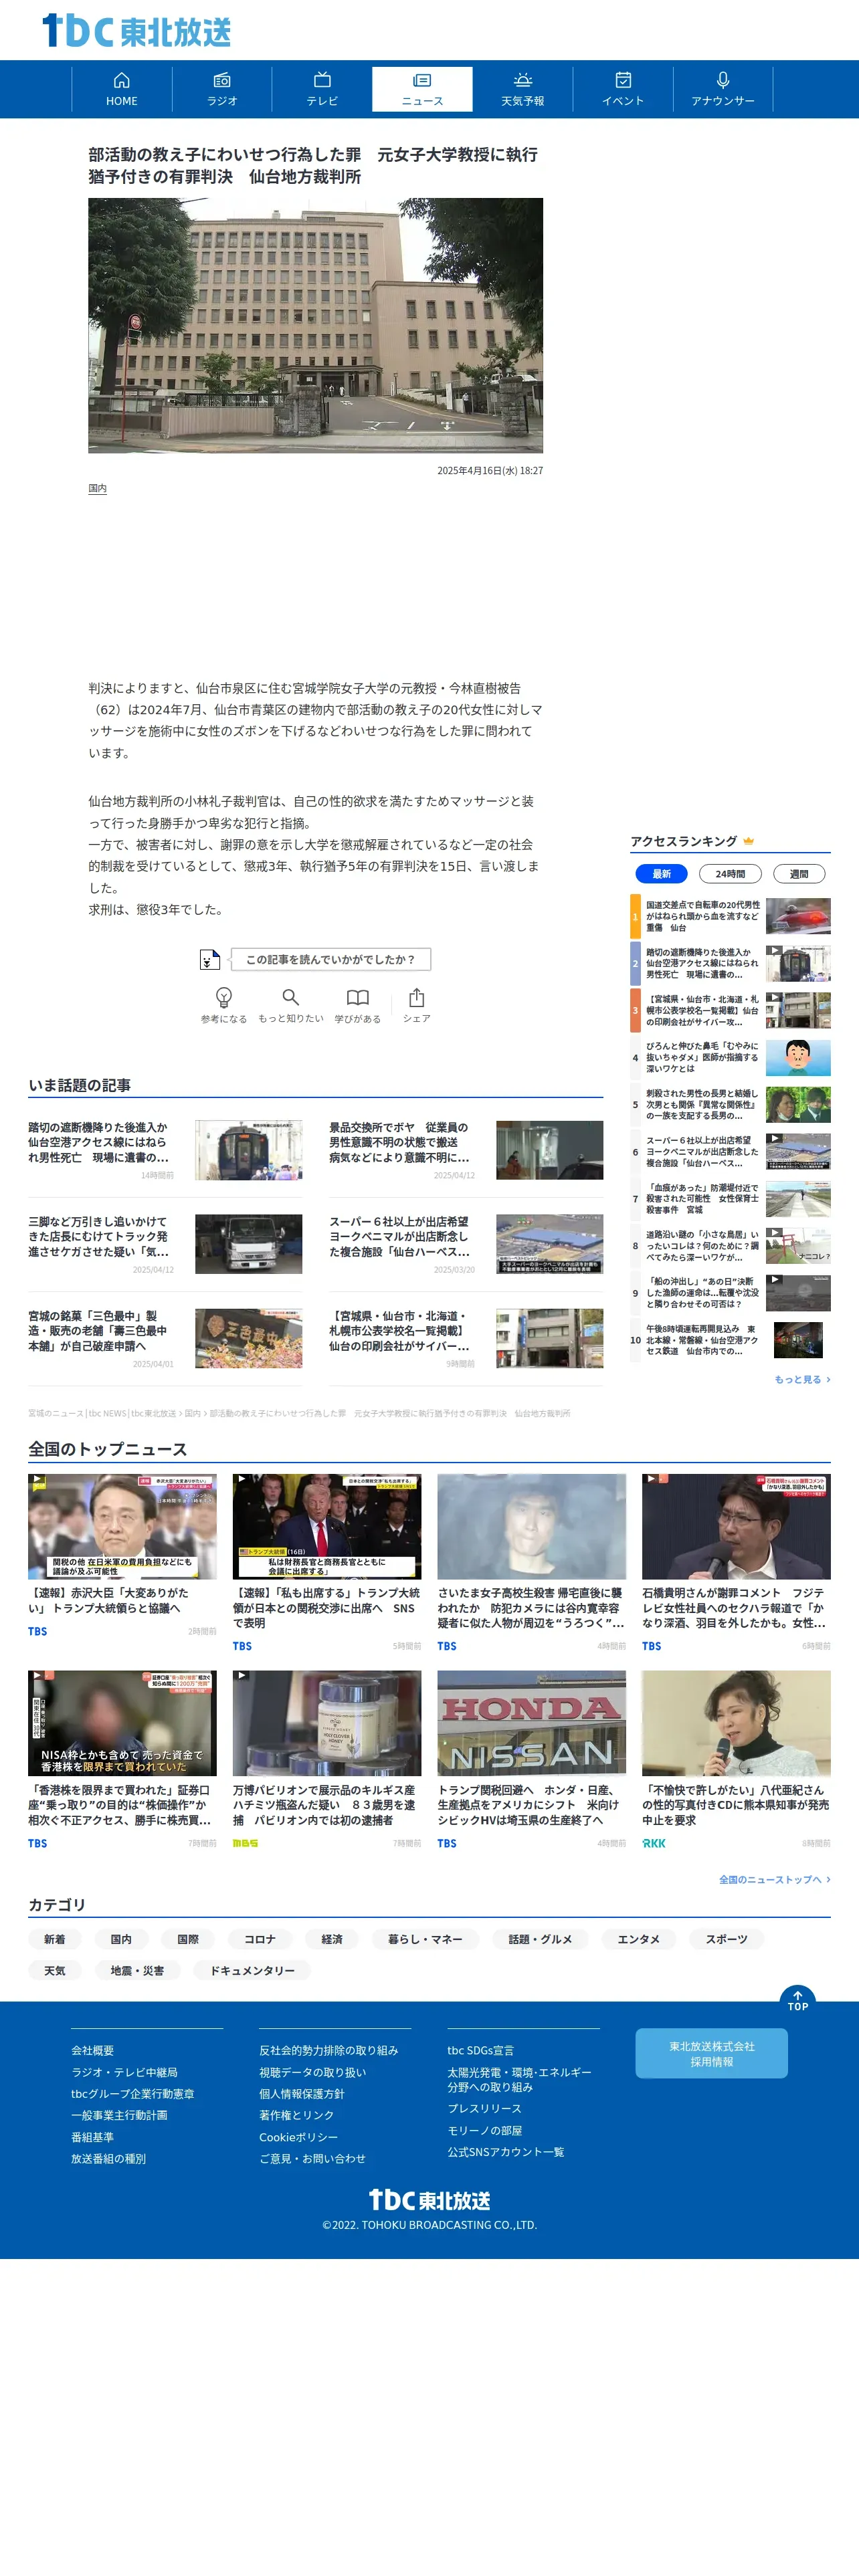
Task: Select the 話題・グルメ category chip
Action: [540, 1940]
